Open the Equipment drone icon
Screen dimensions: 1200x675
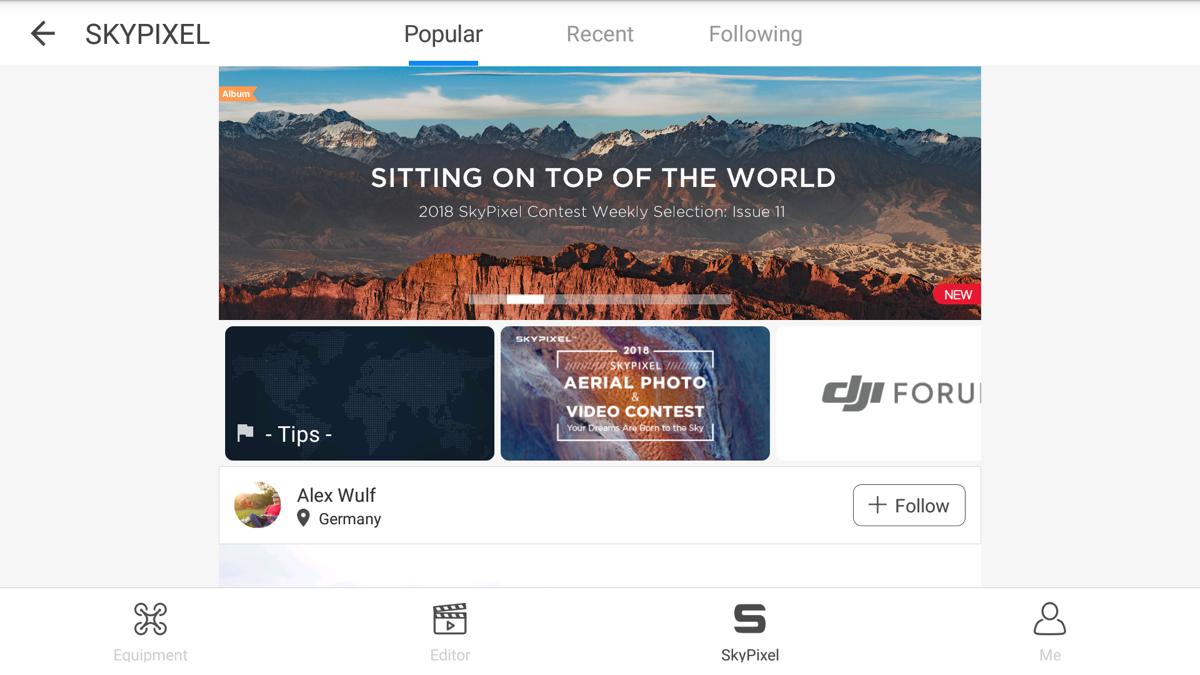click(x=150, y=619)
